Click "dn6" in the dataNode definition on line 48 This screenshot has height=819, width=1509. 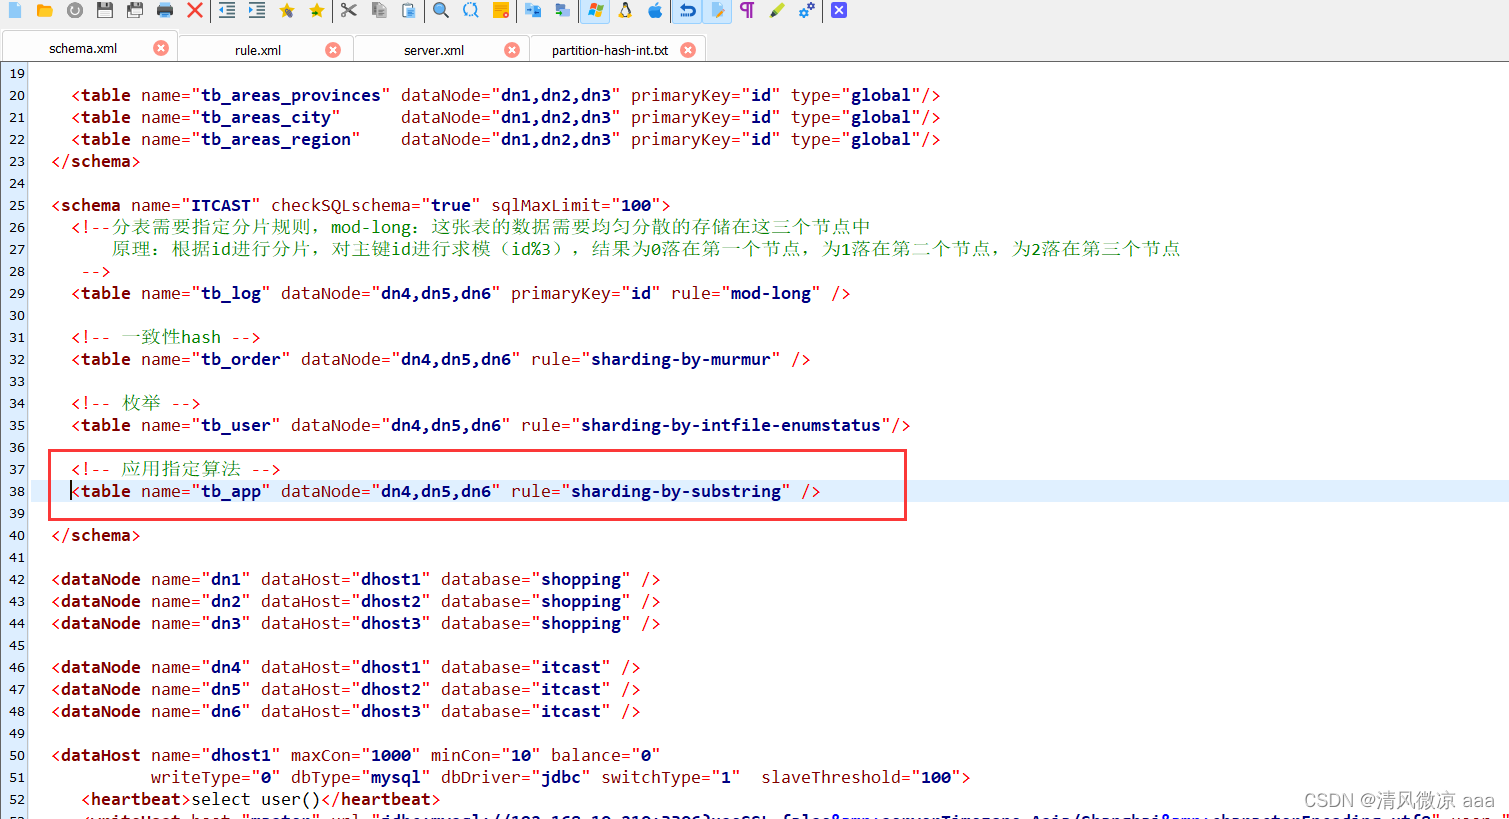point(226,711)
